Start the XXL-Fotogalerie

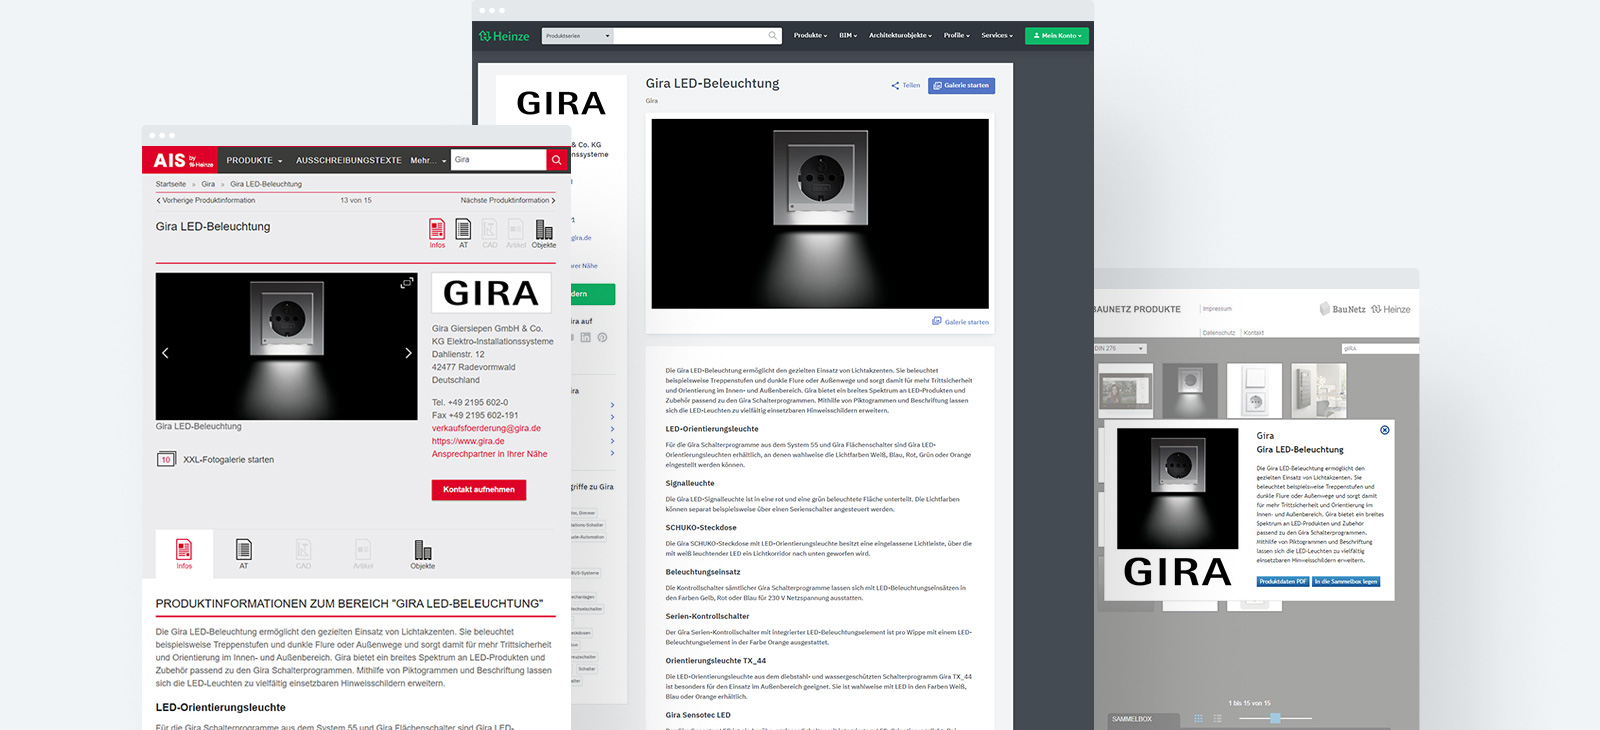(x=228, y=460)
